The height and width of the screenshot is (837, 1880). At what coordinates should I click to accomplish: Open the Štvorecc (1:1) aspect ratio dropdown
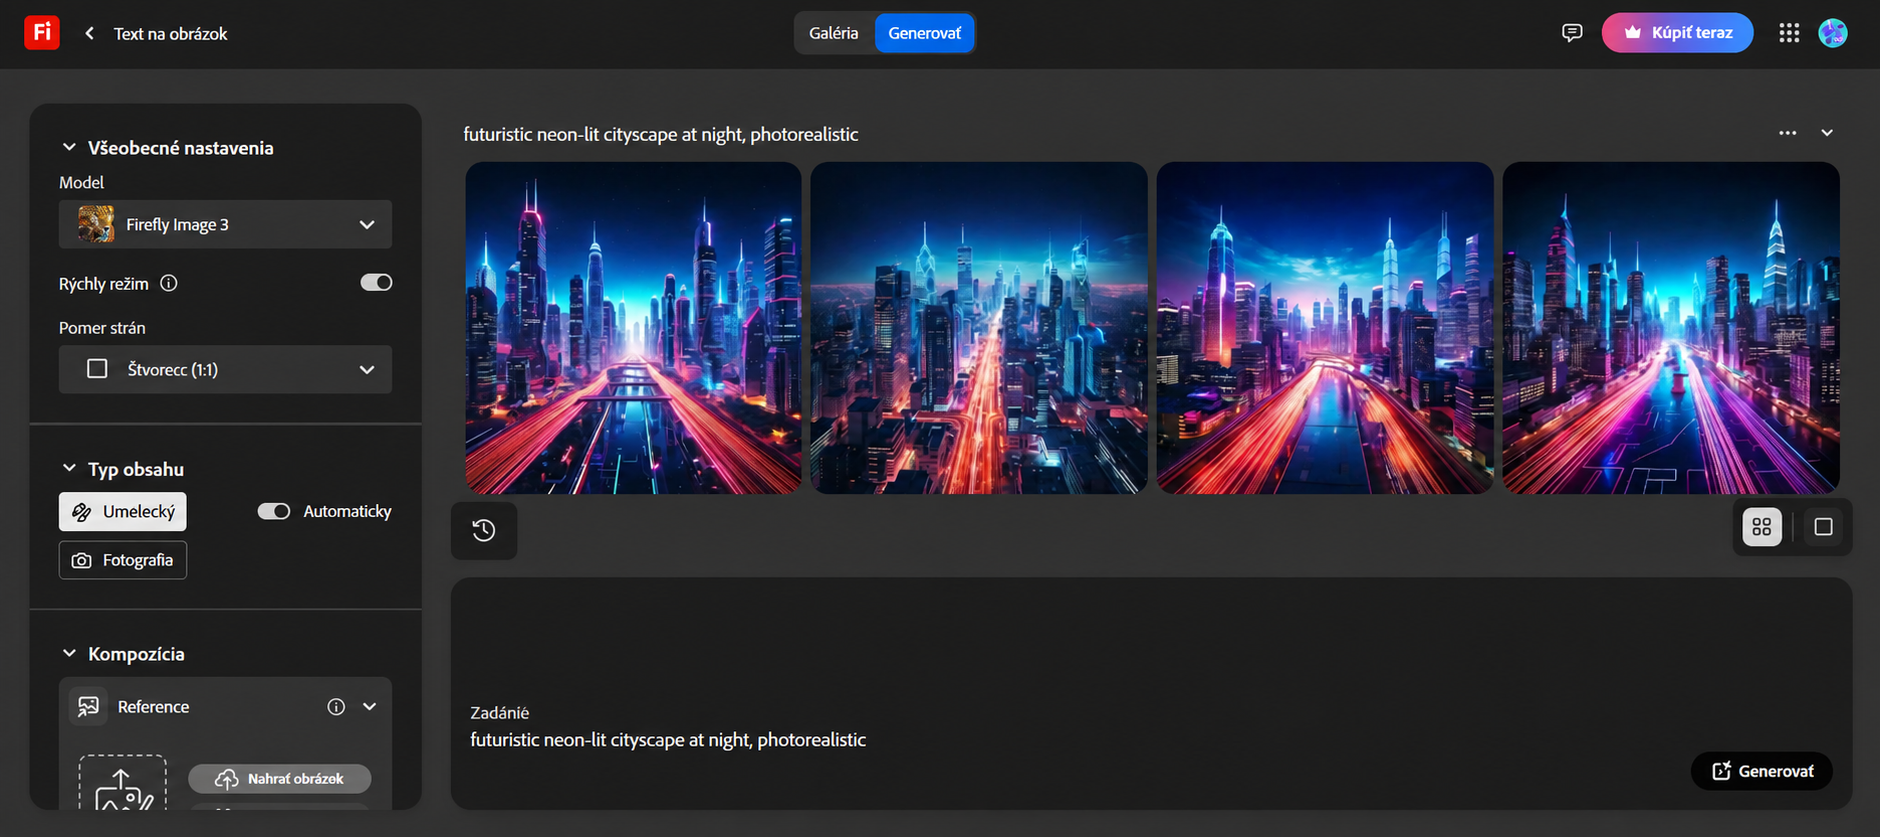[225, 369]
